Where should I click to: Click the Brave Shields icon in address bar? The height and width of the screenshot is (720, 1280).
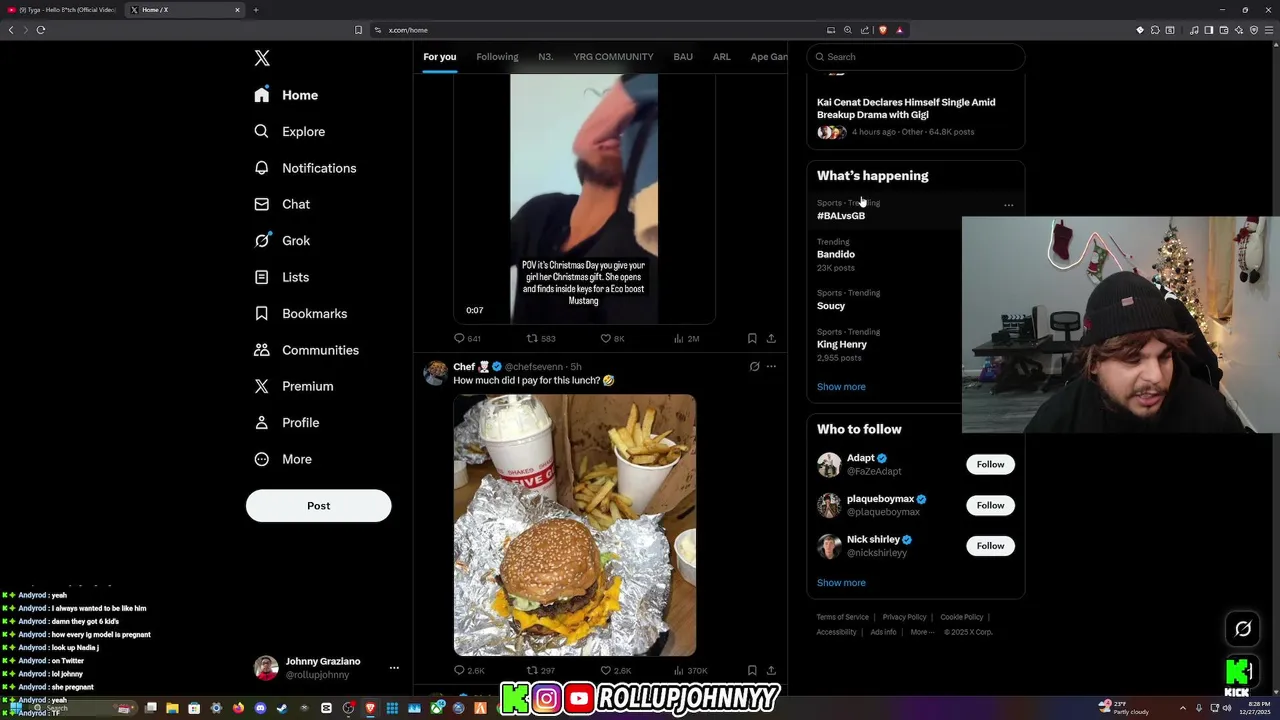pyautogui.click(x=883, y=30)
